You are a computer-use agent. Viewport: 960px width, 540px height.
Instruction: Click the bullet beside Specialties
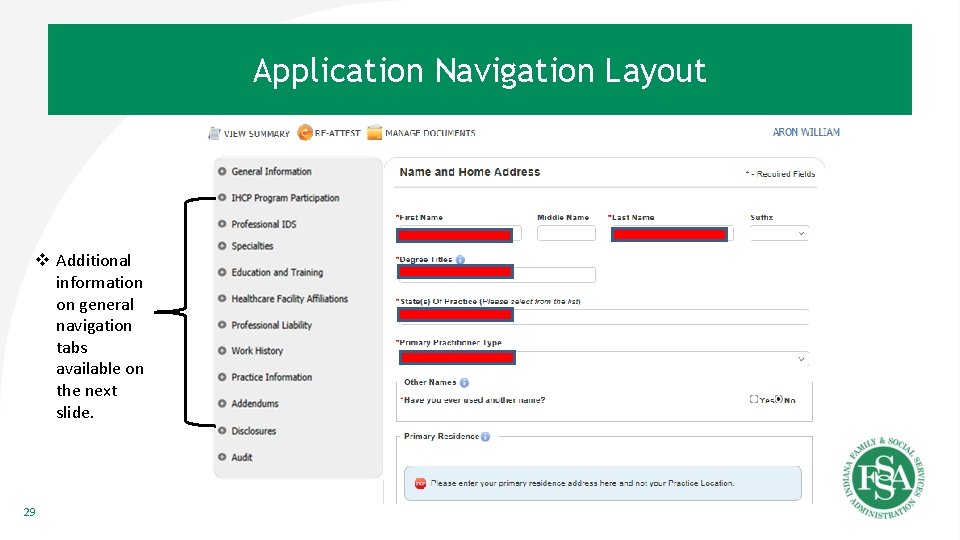[x=222, y=246]
